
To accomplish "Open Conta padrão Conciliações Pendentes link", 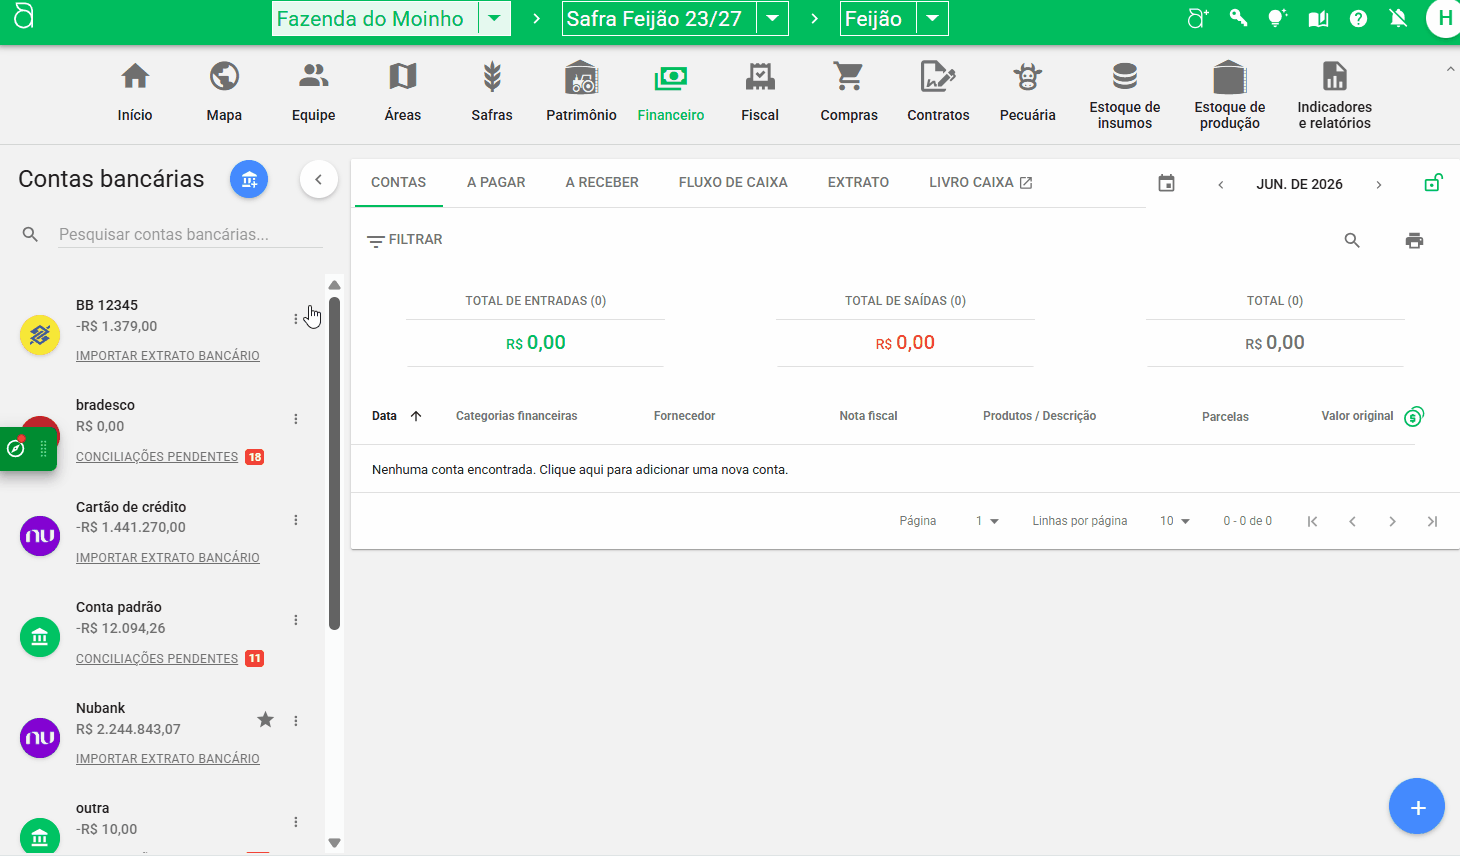I will 157,659.
